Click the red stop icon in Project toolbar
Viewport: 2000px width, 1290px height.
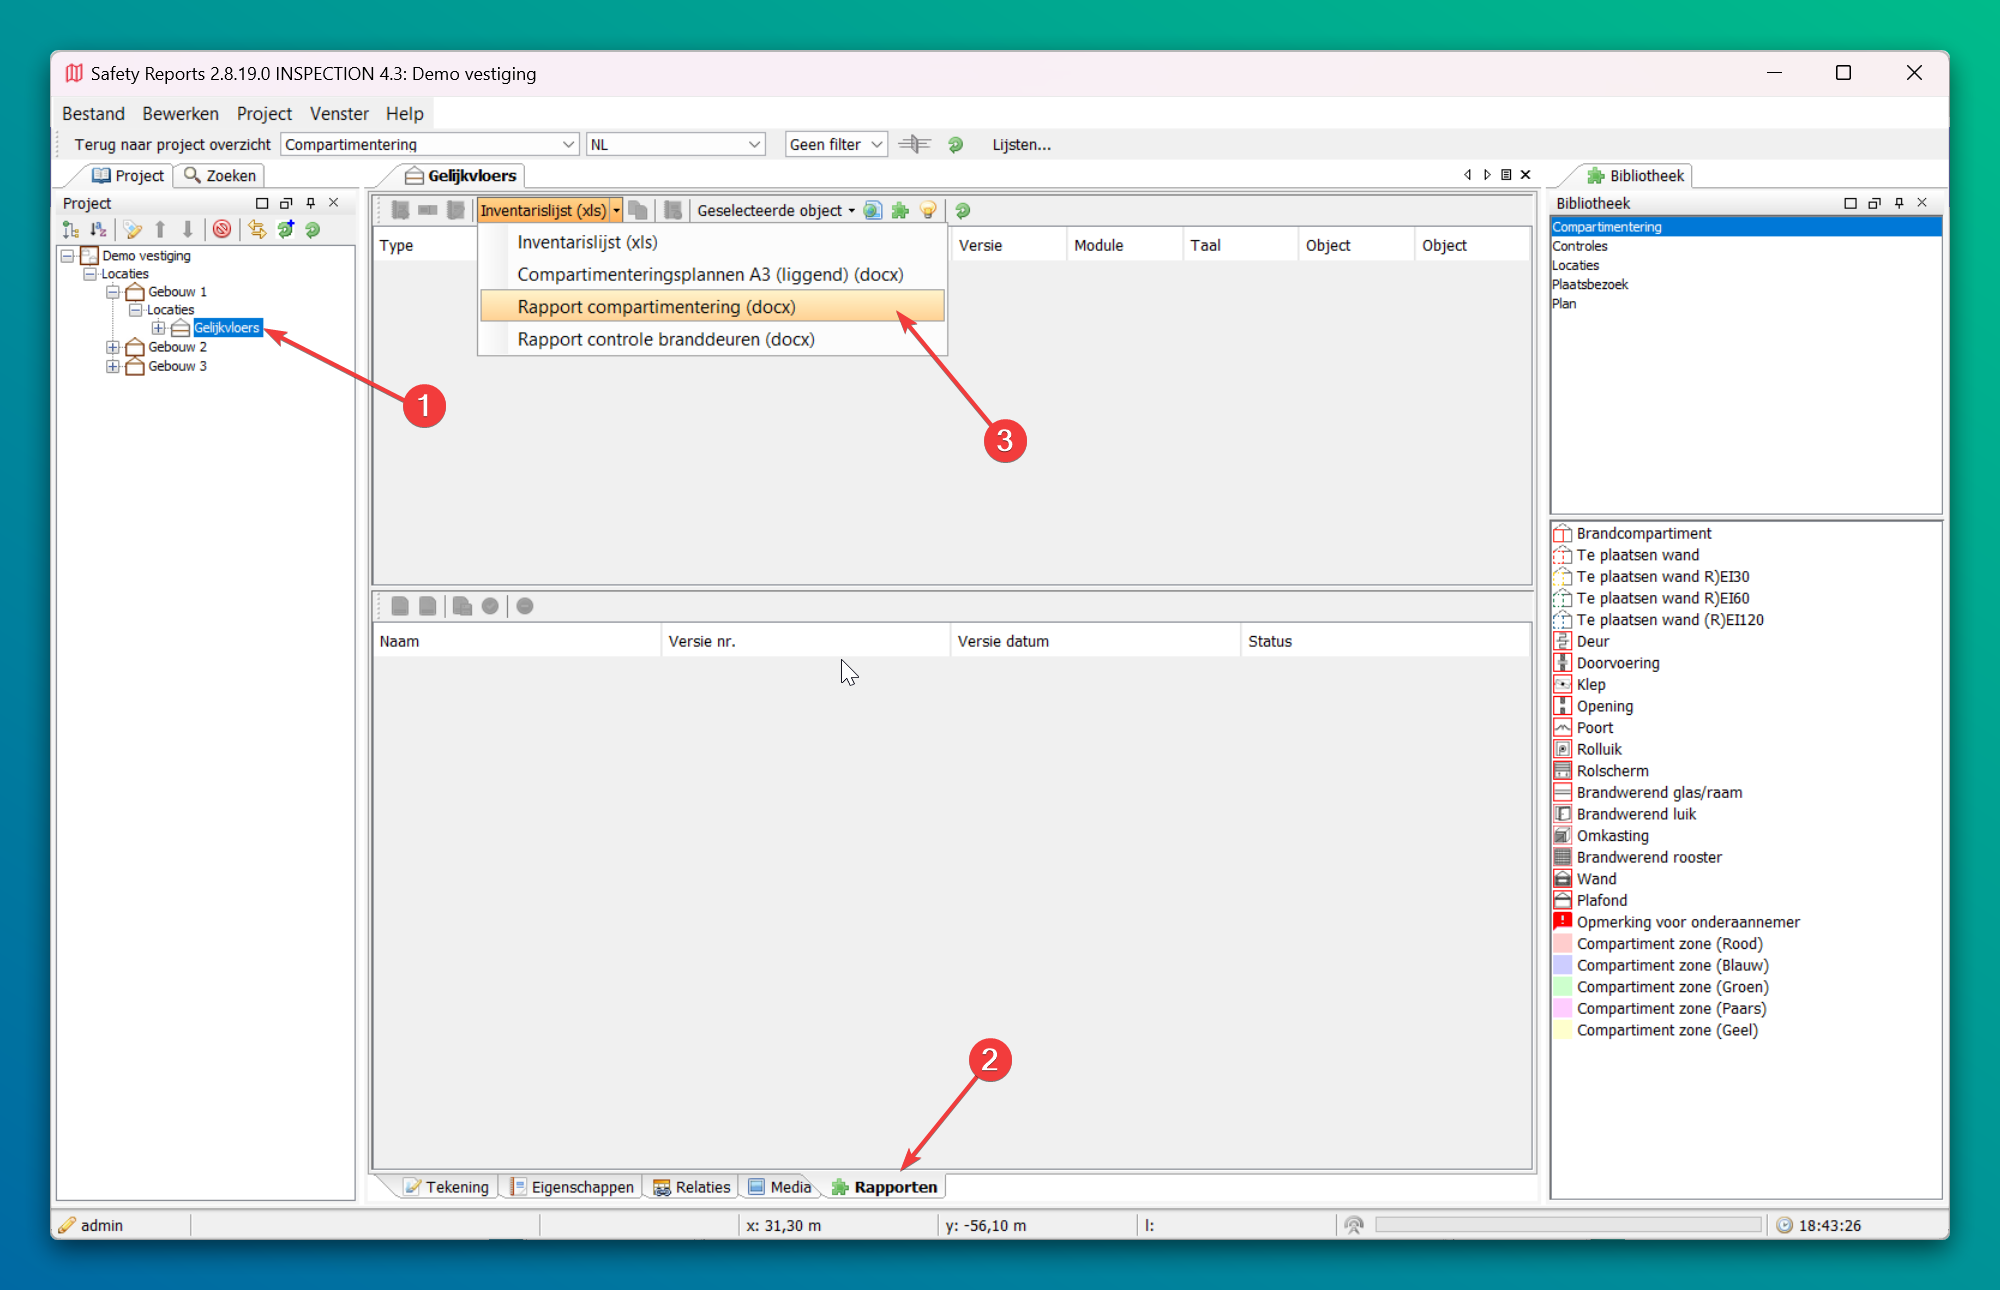point(222,229)
